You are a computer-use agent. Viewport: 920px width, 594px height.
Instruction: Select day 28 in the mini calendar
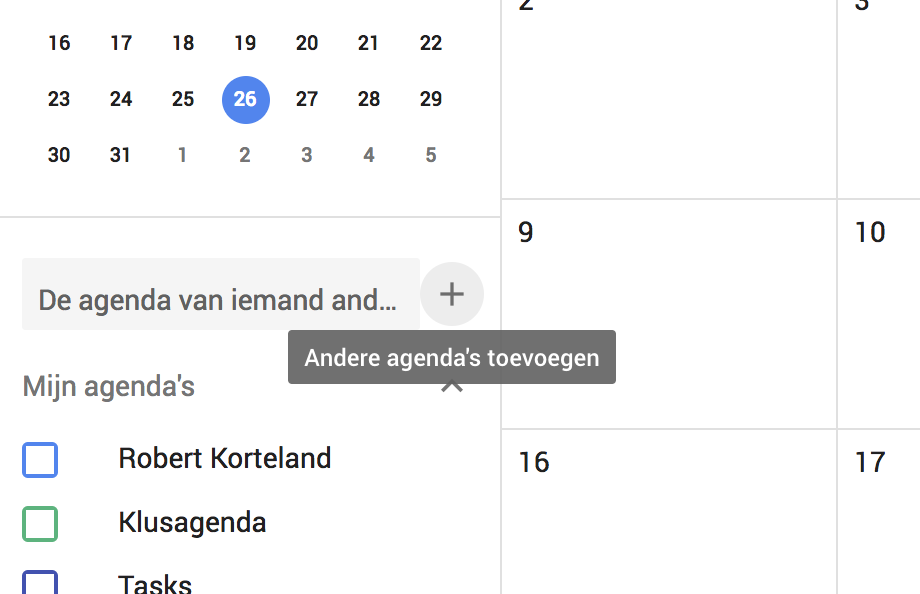369,99
